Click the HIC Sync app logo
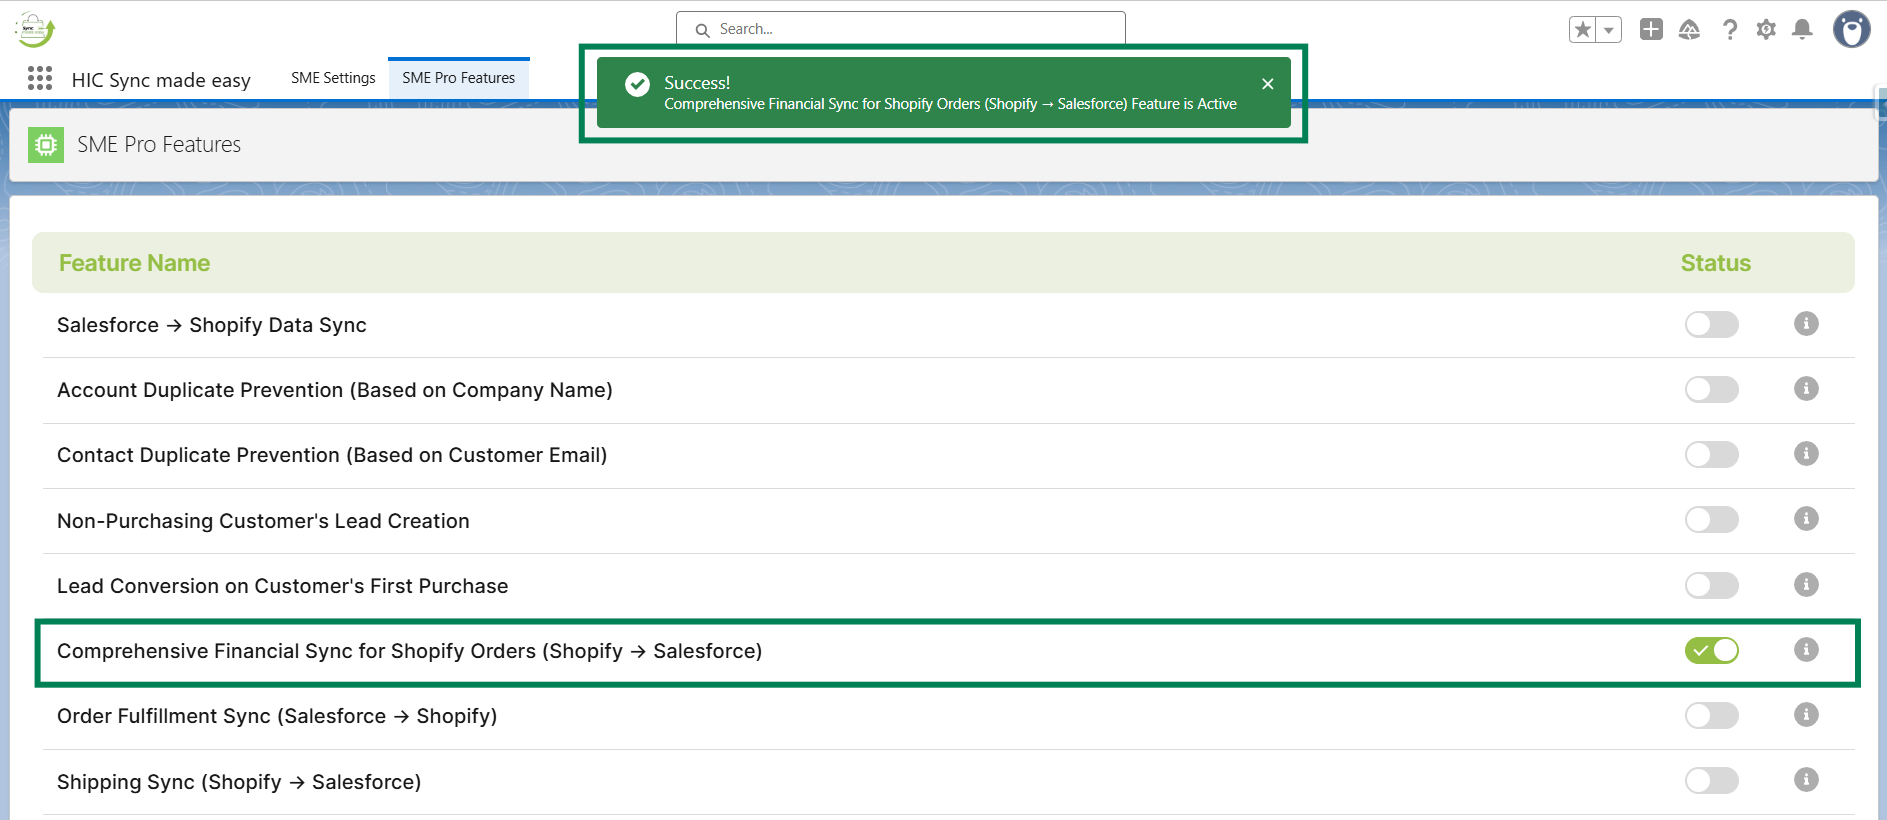This screenshot has width=1887, height=820. (36, 30)
